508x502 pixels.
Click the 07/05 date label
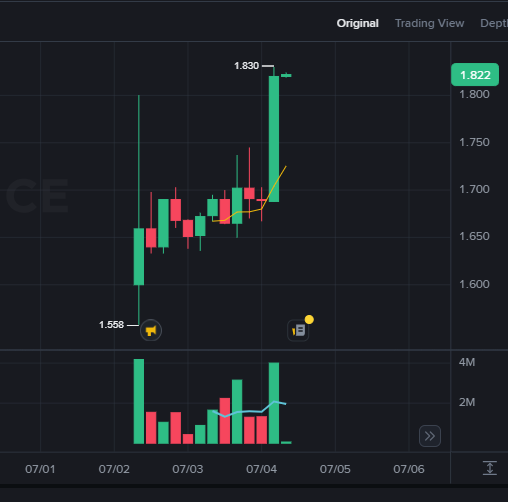coord(335,469)
